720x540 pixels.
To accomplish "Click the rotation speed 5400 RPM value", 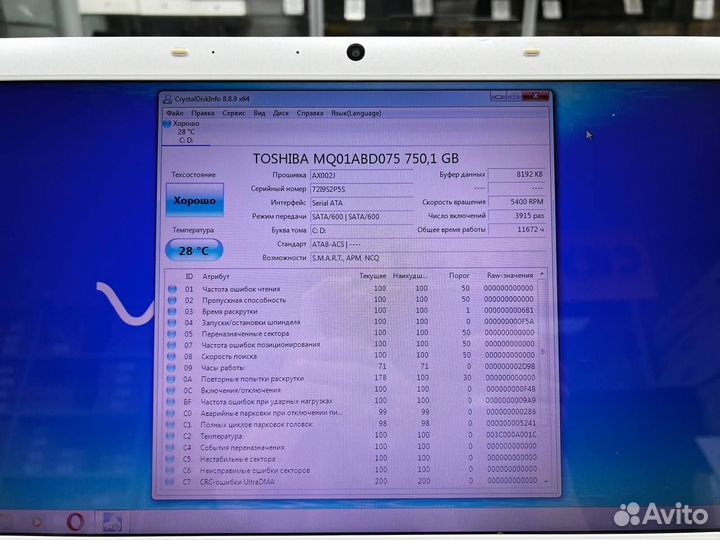I will (x=517, y=202).
